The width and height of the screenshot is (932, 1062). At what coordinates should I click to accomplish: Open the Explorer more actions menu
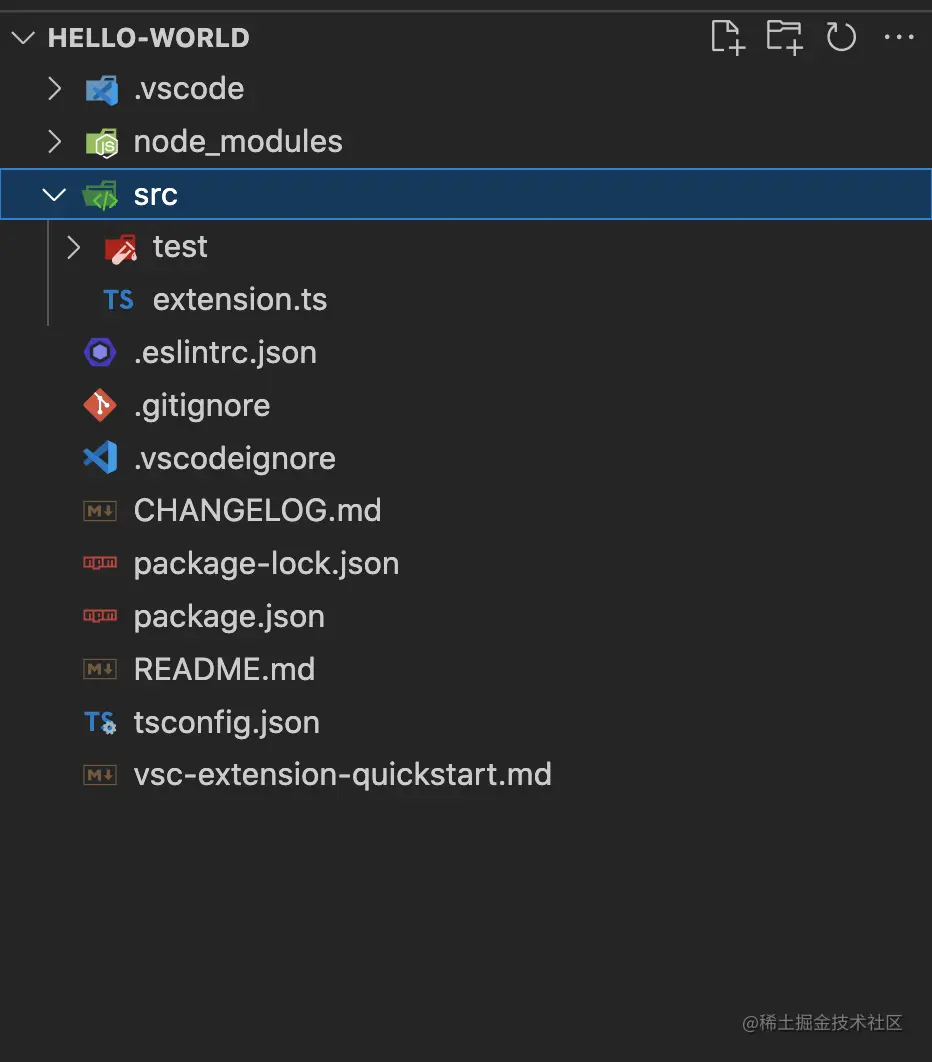tap(899, 38)
